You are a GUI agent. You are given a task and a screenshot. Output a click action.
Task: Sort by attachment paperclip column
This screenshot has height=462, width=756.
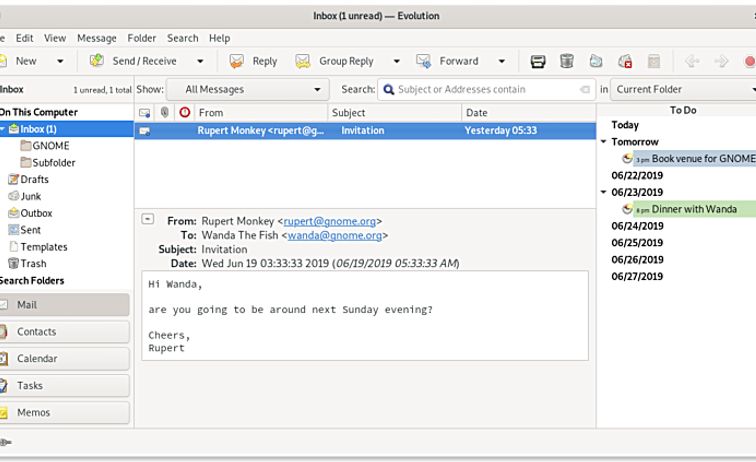(165, 113)
